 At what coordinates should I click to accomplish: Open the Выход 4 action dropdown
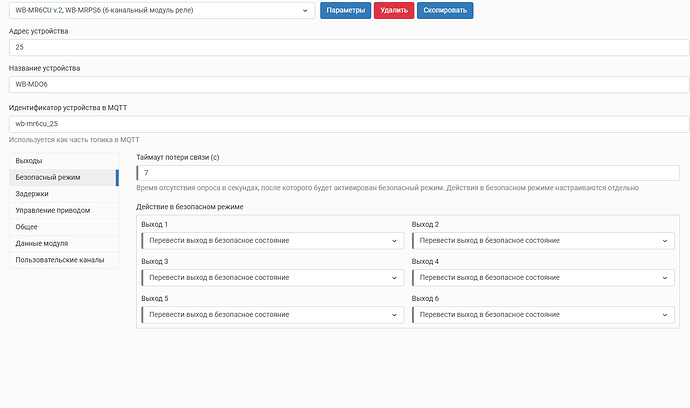[542, 278]
